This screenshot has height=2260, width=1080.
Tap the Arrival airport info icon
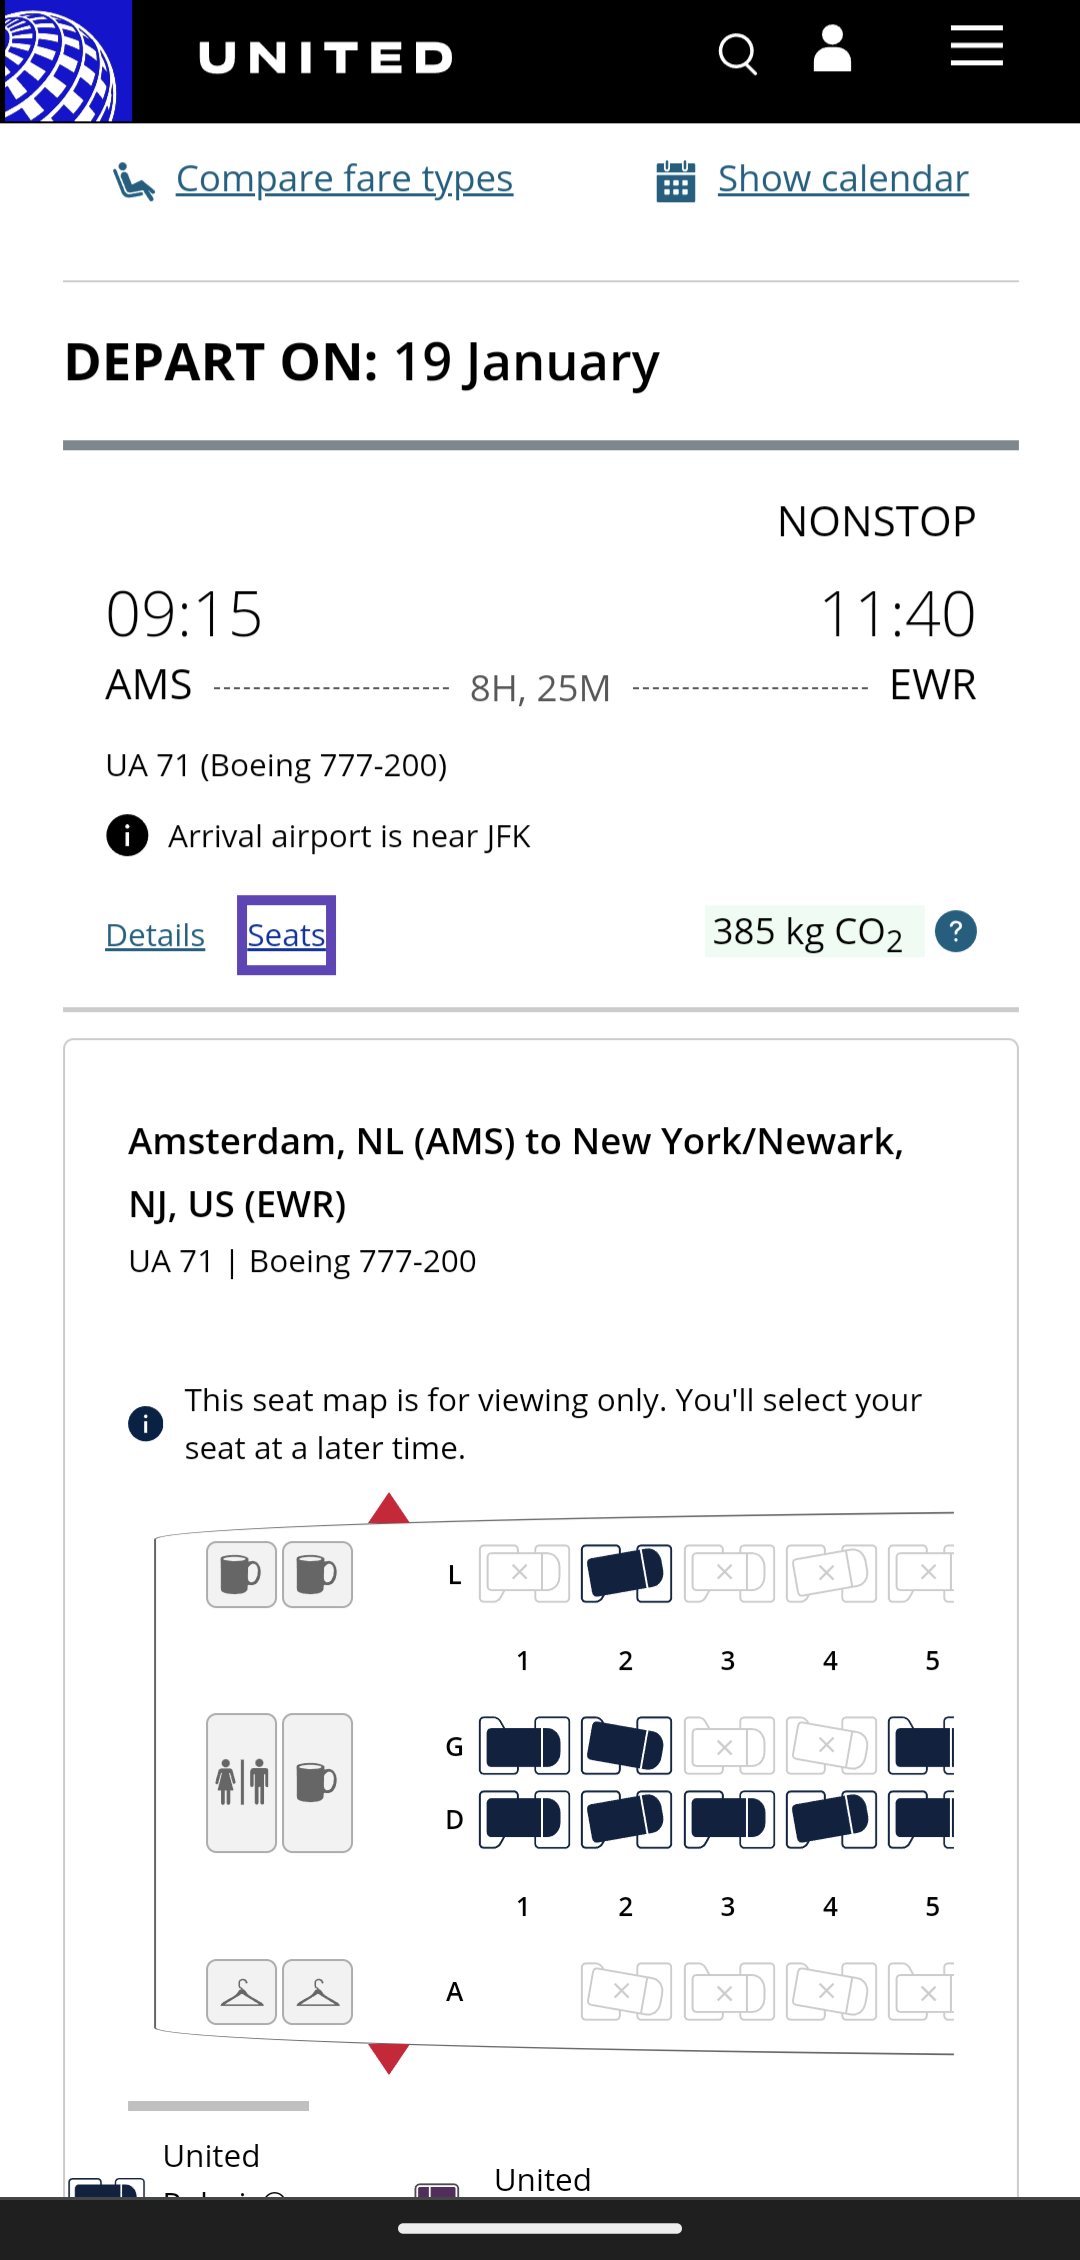coord(127,835)
